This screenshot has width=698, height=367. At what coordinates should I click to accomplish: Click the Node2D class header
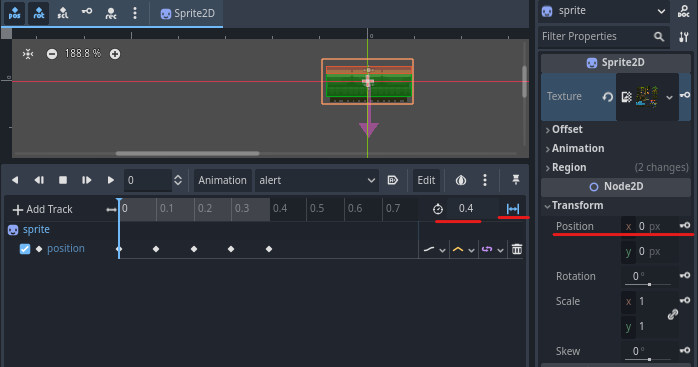[x=616, y=187]
